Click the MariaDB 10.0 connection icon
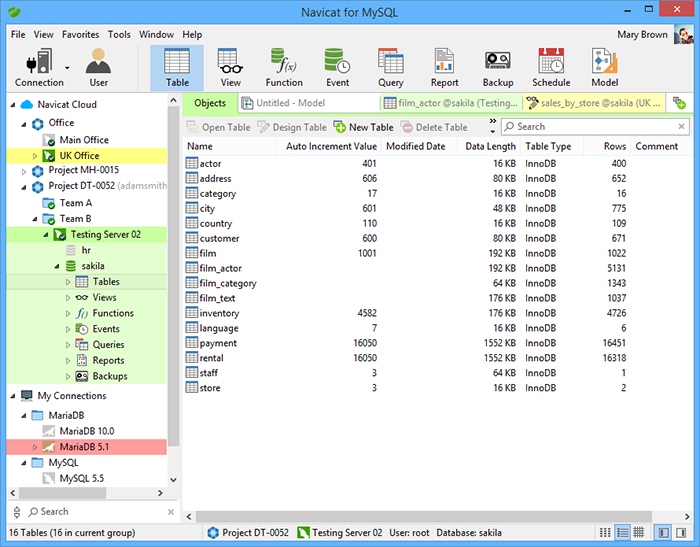 49,431
